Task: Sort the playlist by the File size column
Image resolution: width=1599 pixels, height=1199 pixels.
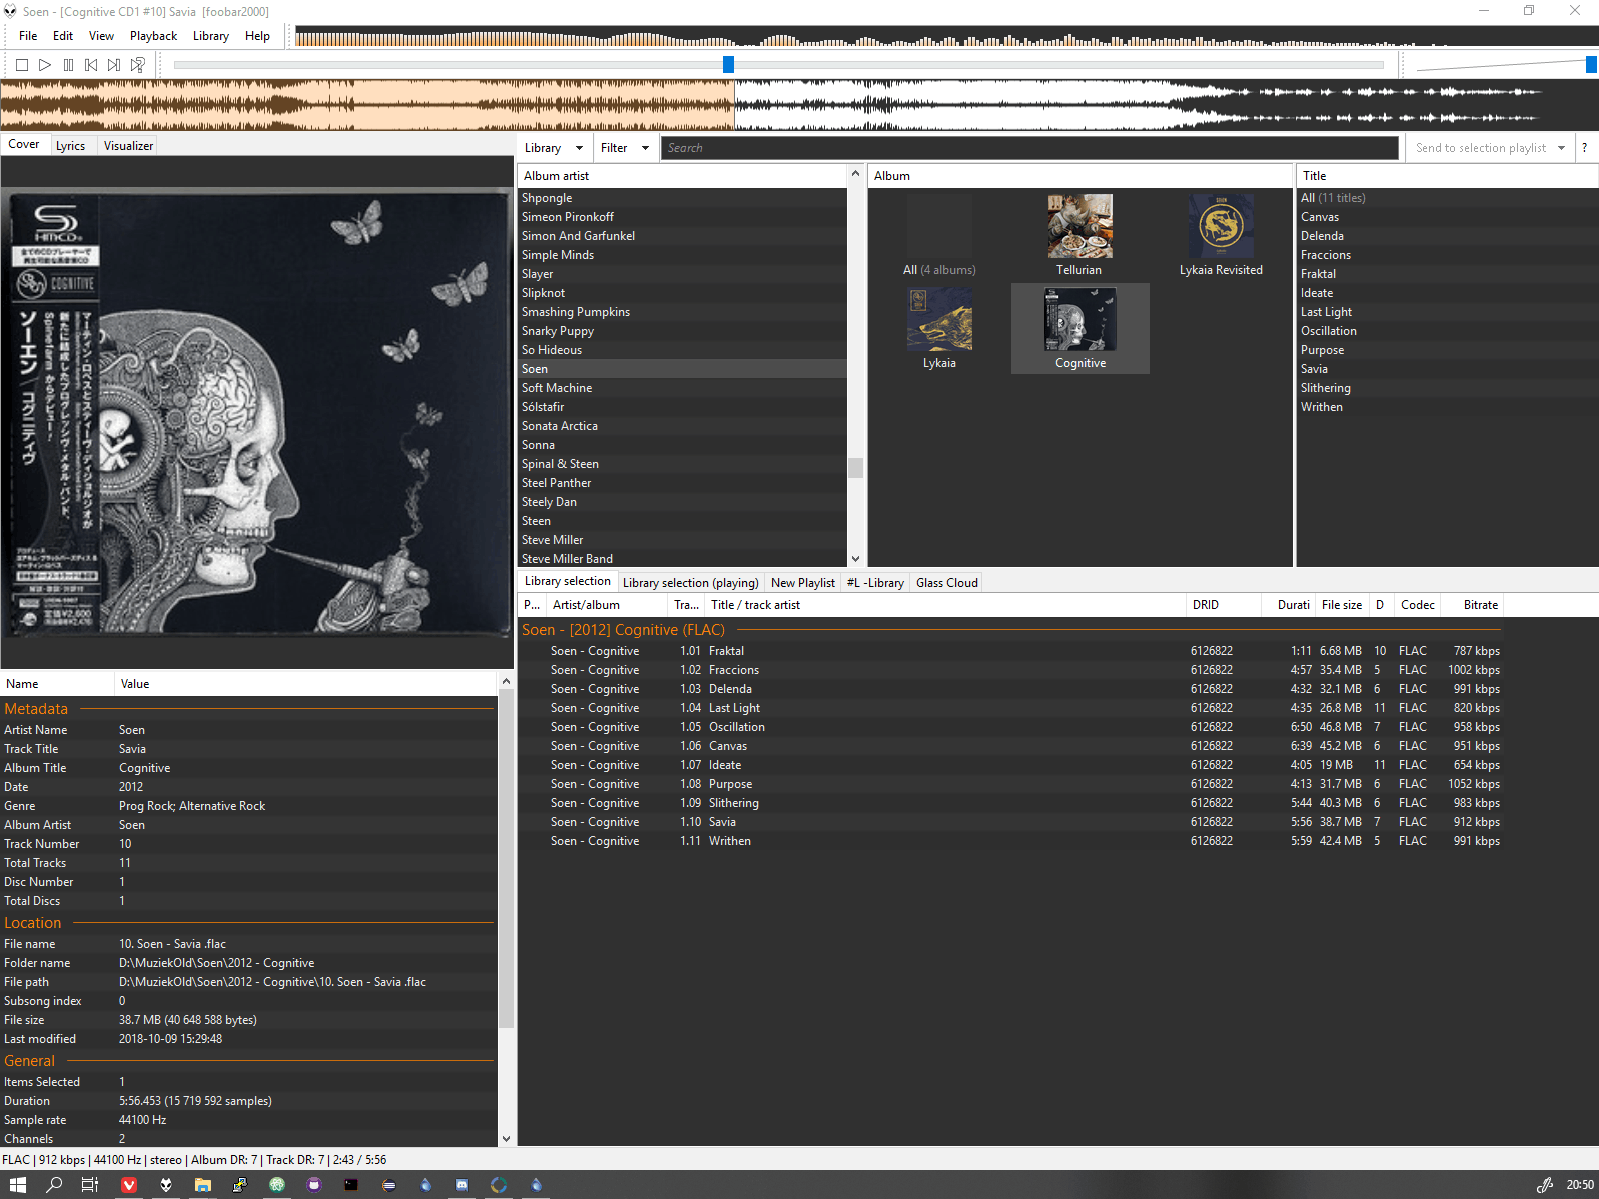Action: (1342, 605)
